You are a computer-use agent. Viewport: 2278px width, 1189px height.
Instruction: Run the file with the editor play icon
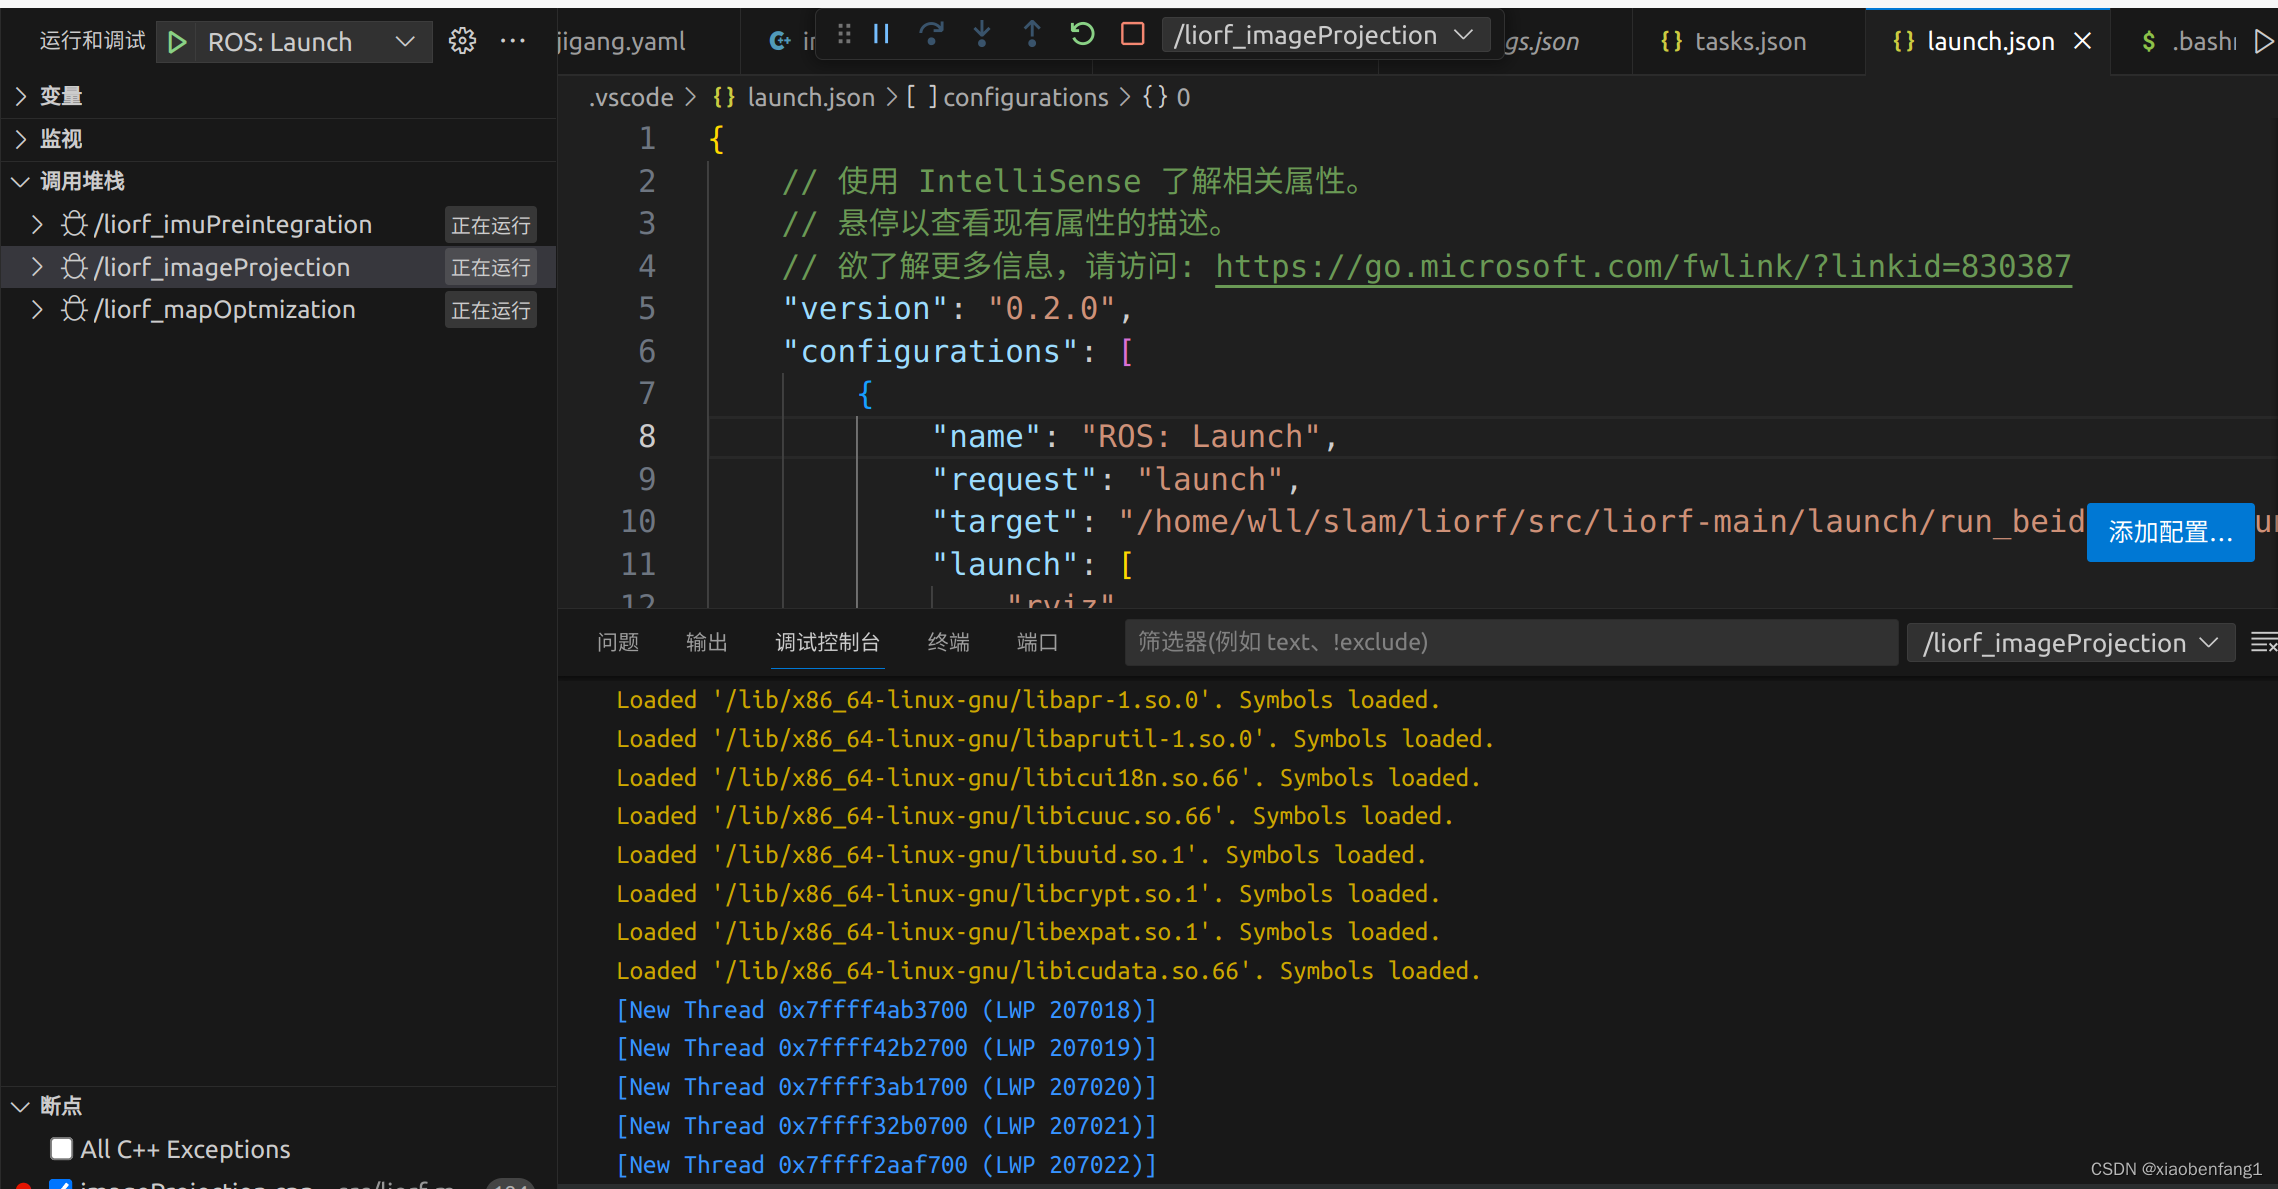[x=2263, y=41]
